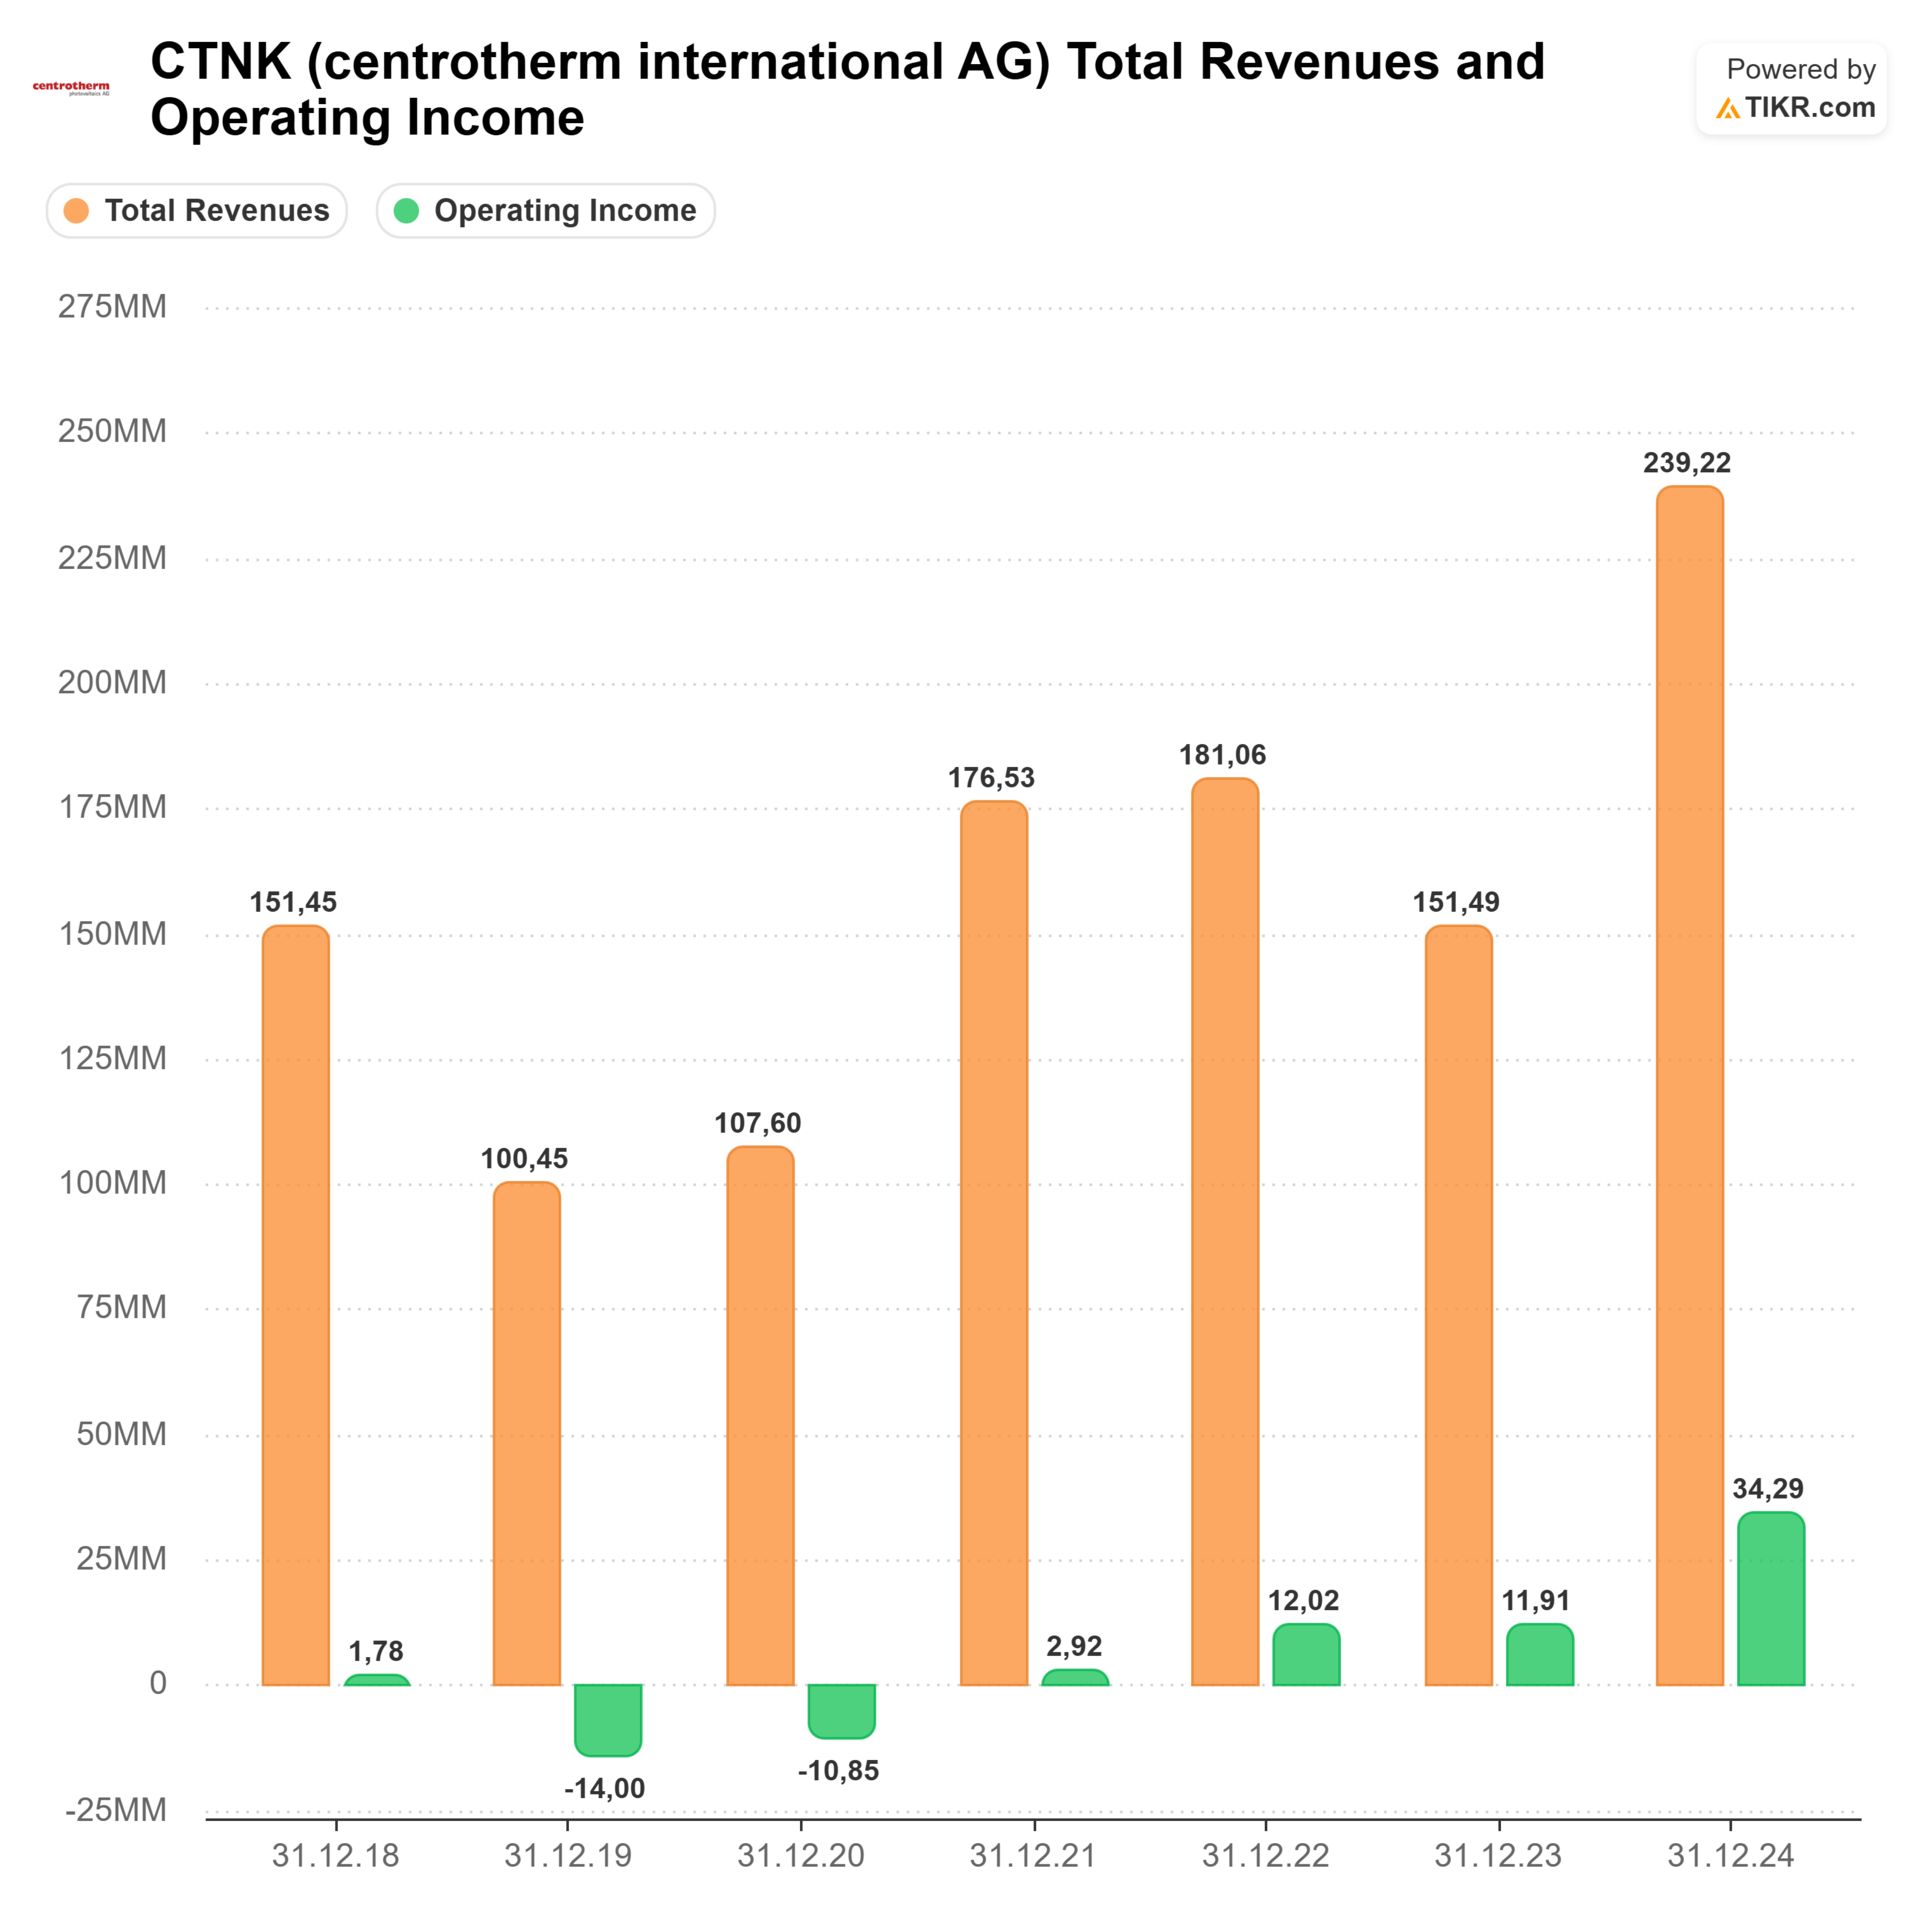Click the orange Total Revenues legend dot
This screenshot has width=1920, height=1920.
coord(77,211)
